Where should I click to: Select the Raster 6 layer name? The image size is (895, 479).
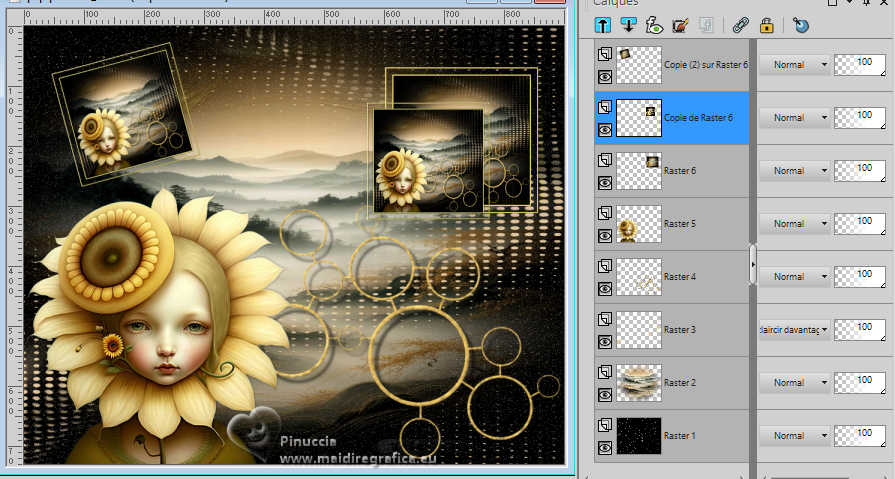680,171
